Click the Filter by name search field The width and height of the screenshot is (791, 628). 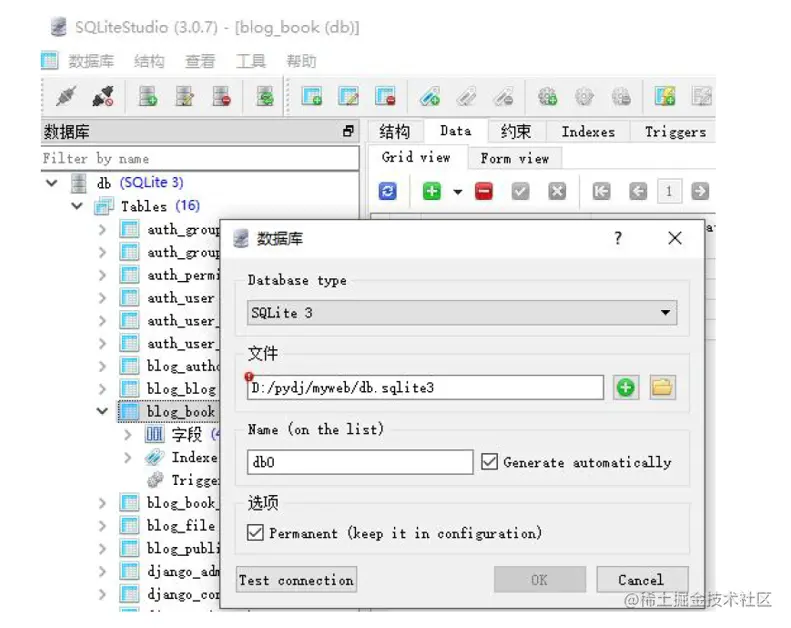pos(200,158)
